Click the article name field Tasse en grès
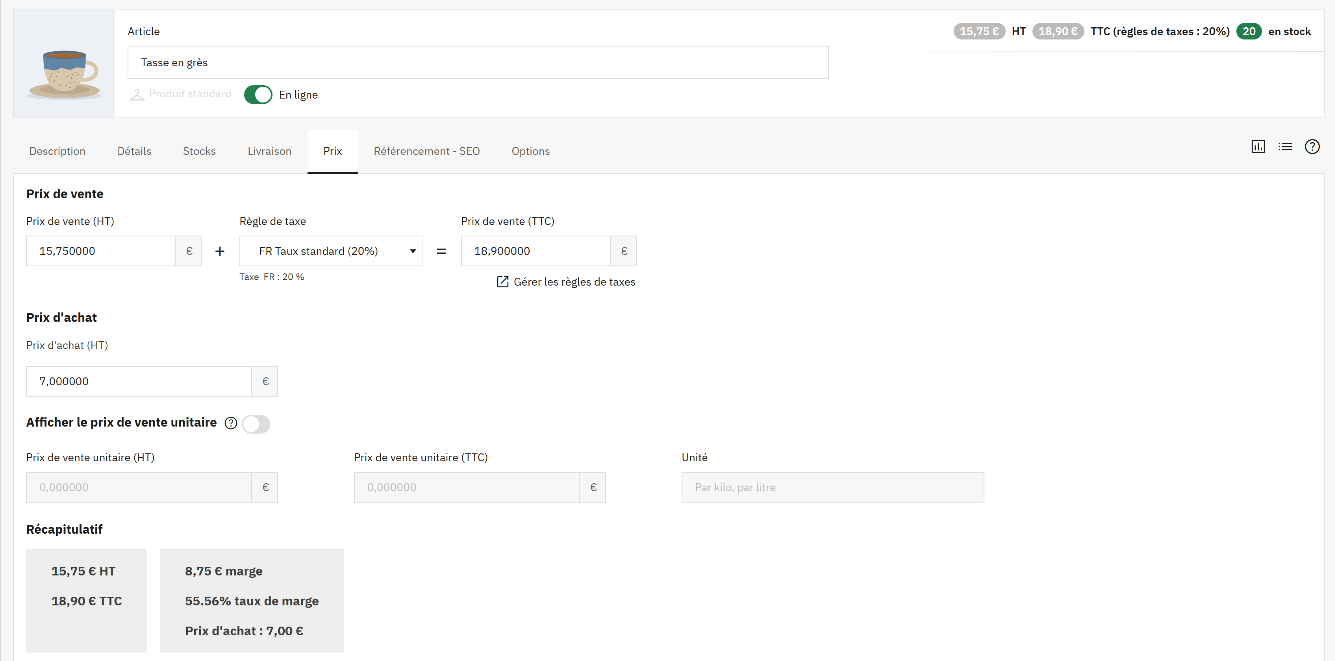This screenshot has height=661, width=1335. [x=478, y=62]
